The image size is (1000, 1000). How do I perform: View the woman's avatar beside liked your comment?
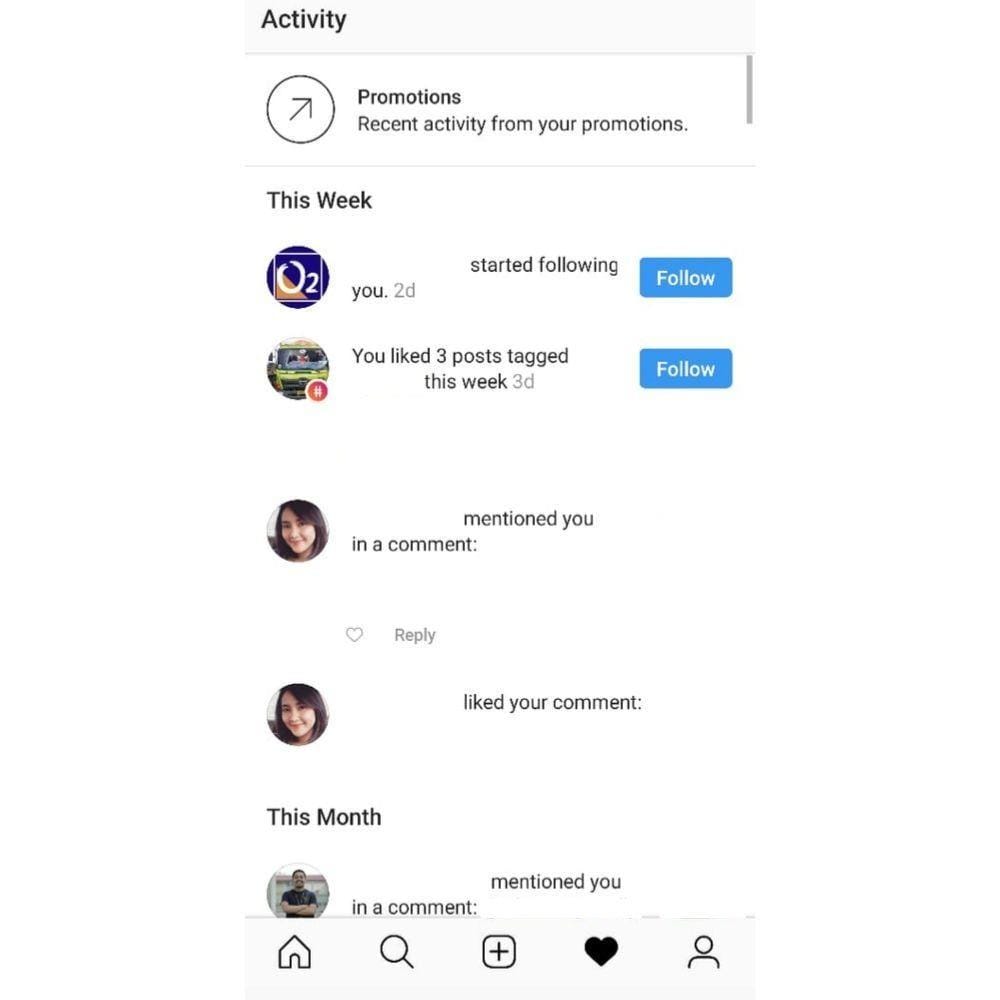click(298, 714)
